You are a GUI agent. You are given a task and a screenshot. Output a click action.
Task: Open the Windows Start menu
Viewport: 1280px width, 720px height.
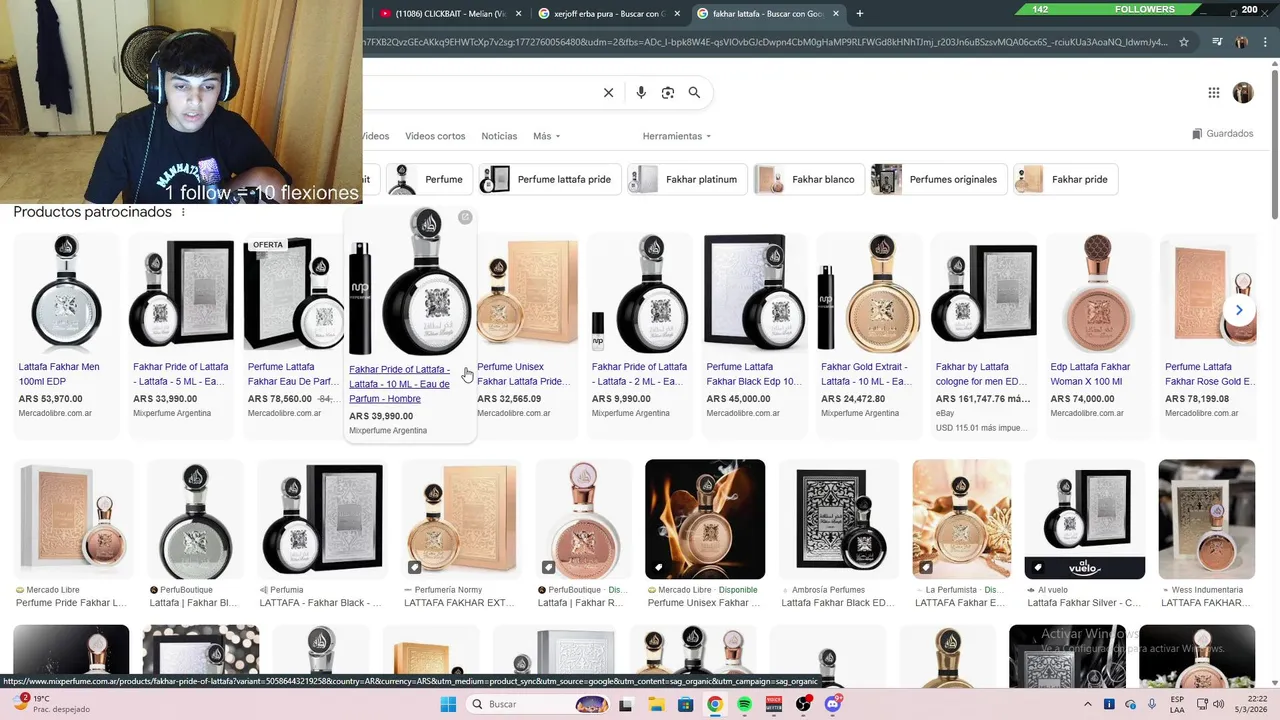(x=449, y=704)
